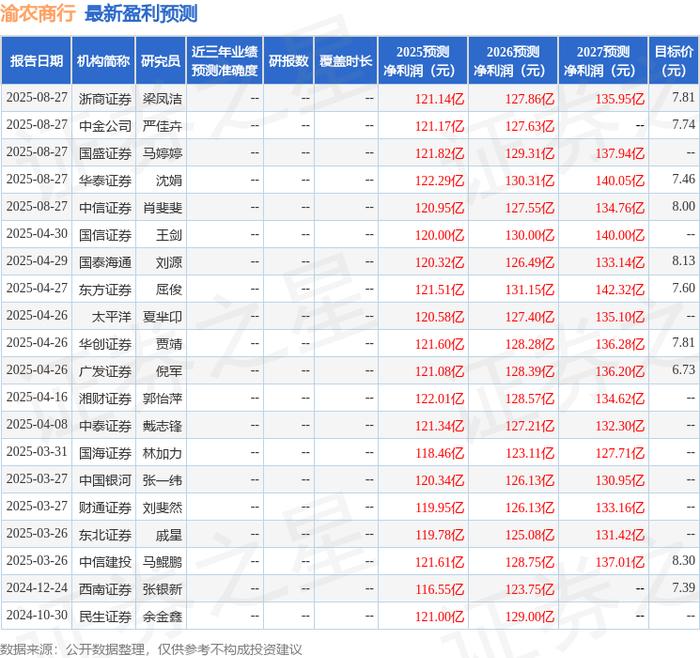Click the 最新盈利预测 heading

click(141, 13)
